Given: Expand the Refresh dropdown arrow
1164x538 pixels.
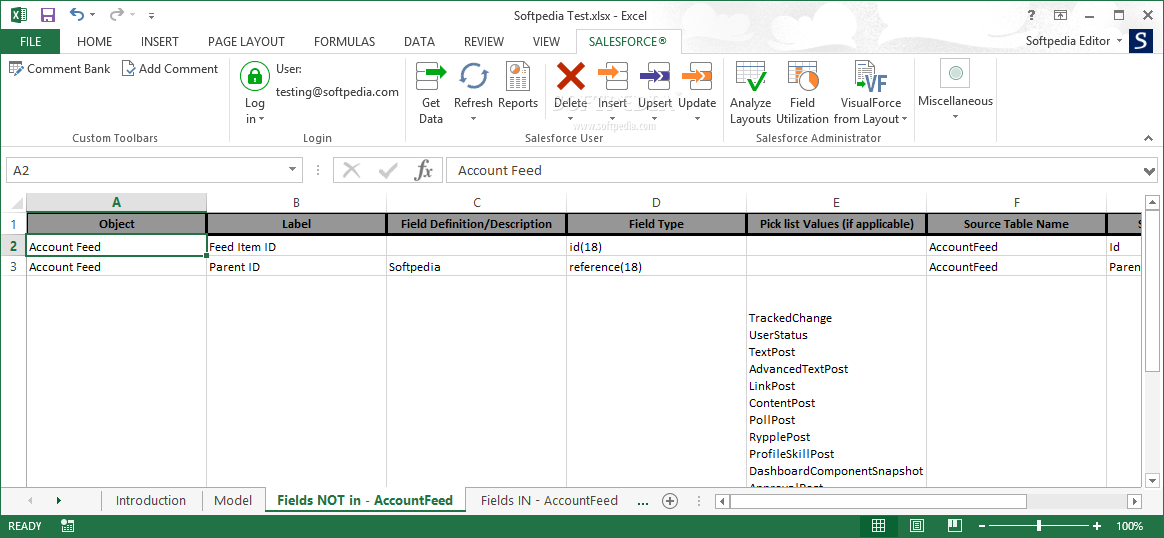Looking at the screenshot, I should coord(473,119).
